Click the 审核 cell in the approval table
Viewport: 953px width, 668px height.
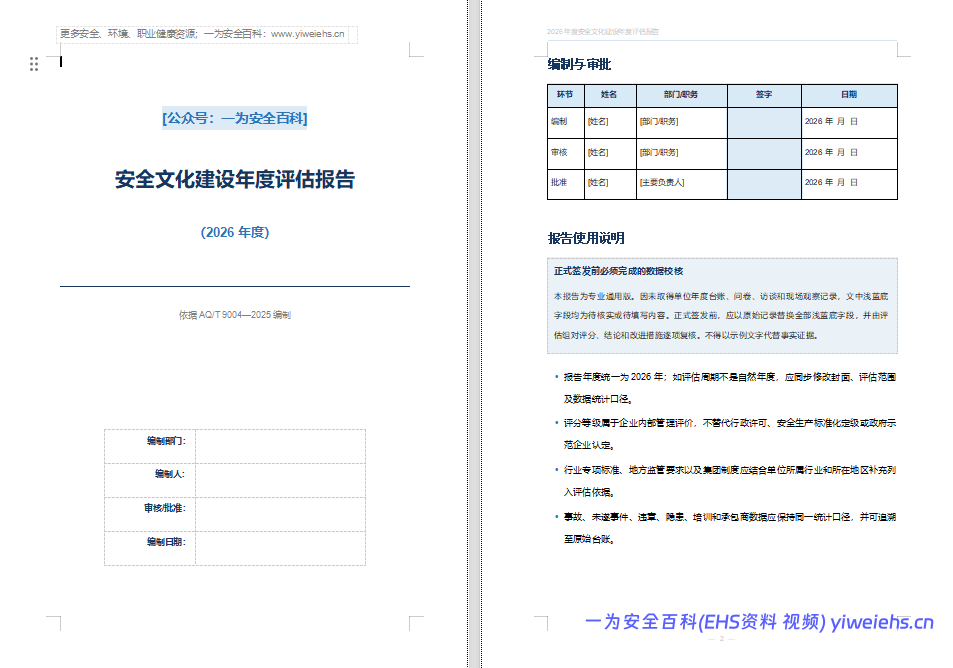pyautogui.click(x=565, y=153)
